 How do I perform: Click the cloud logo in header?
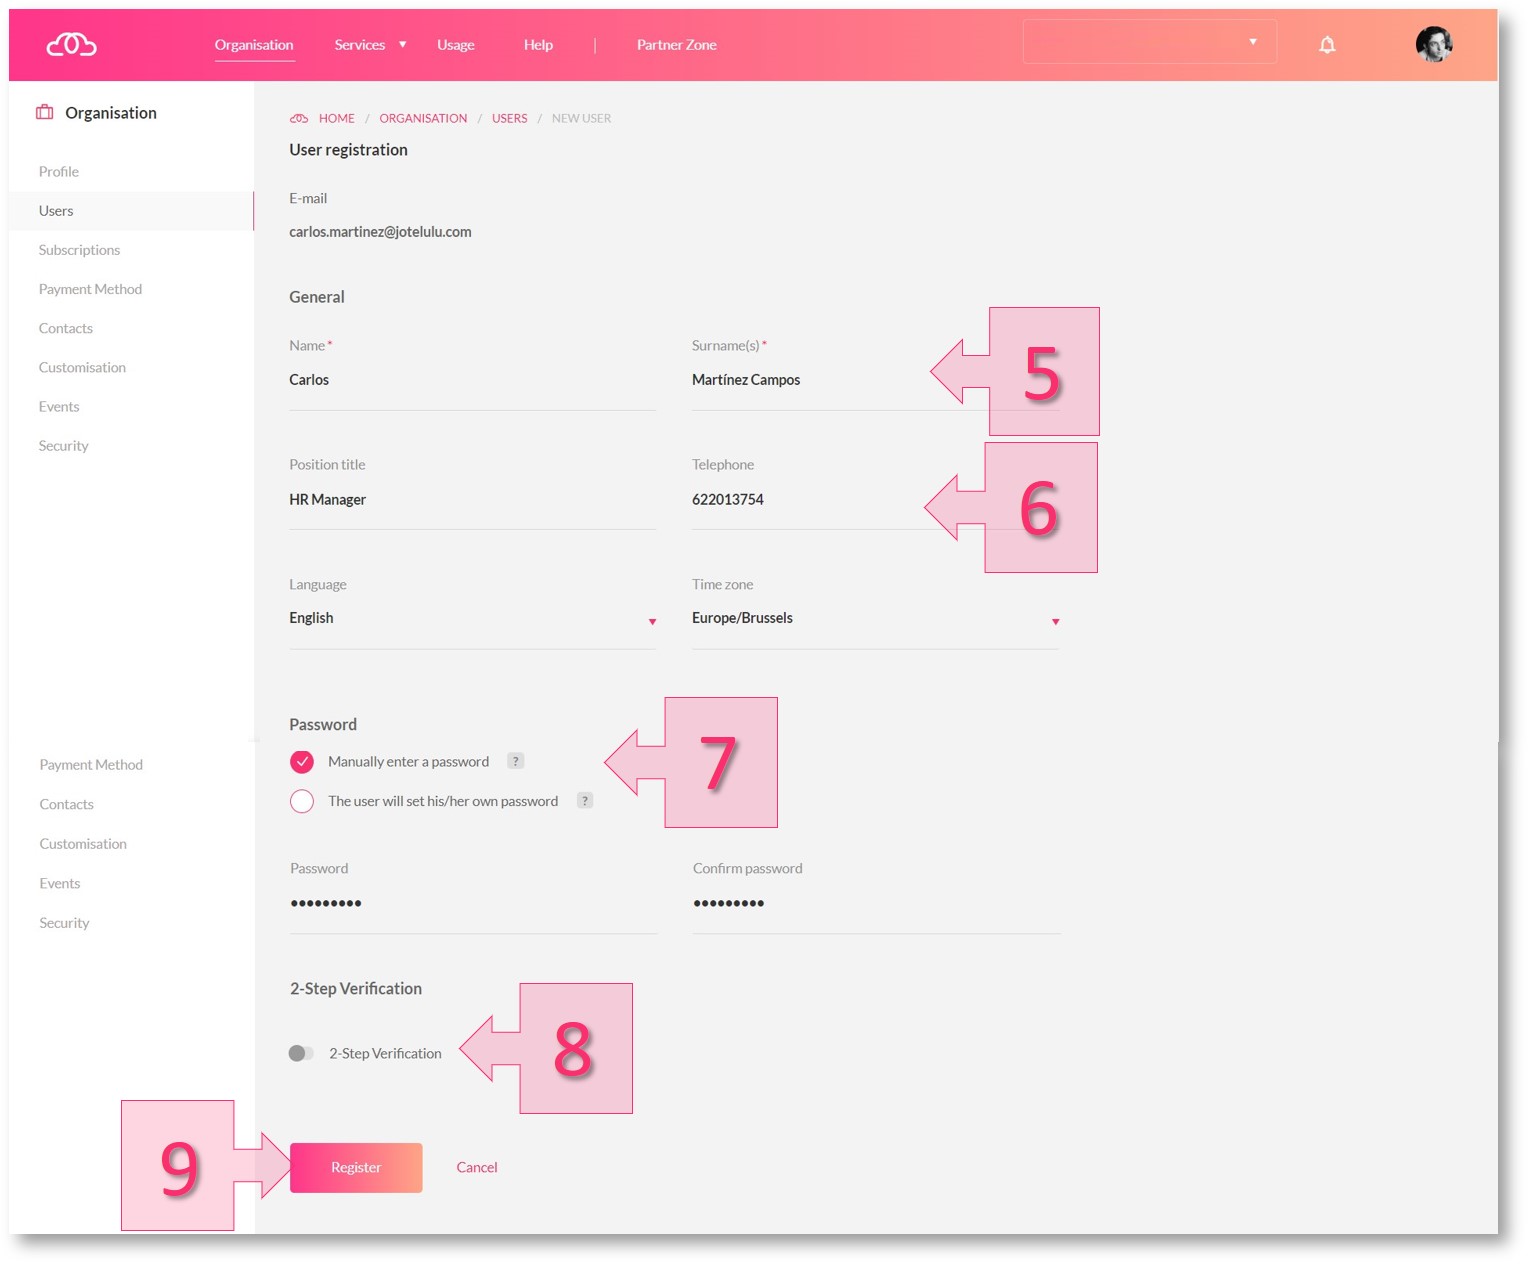[x=71, y=45]
